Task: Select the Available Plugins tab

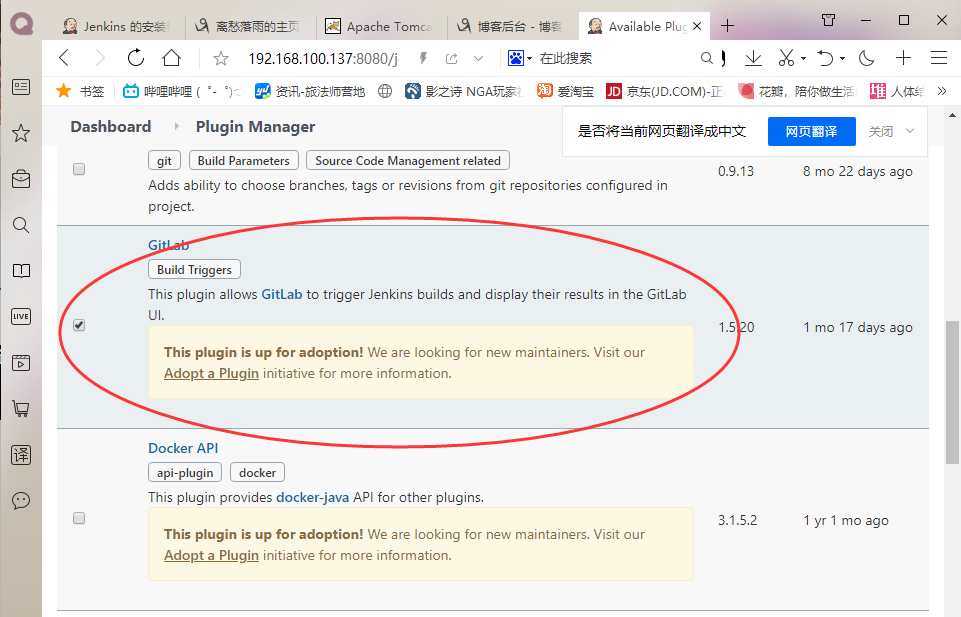Action: (637, 26)
